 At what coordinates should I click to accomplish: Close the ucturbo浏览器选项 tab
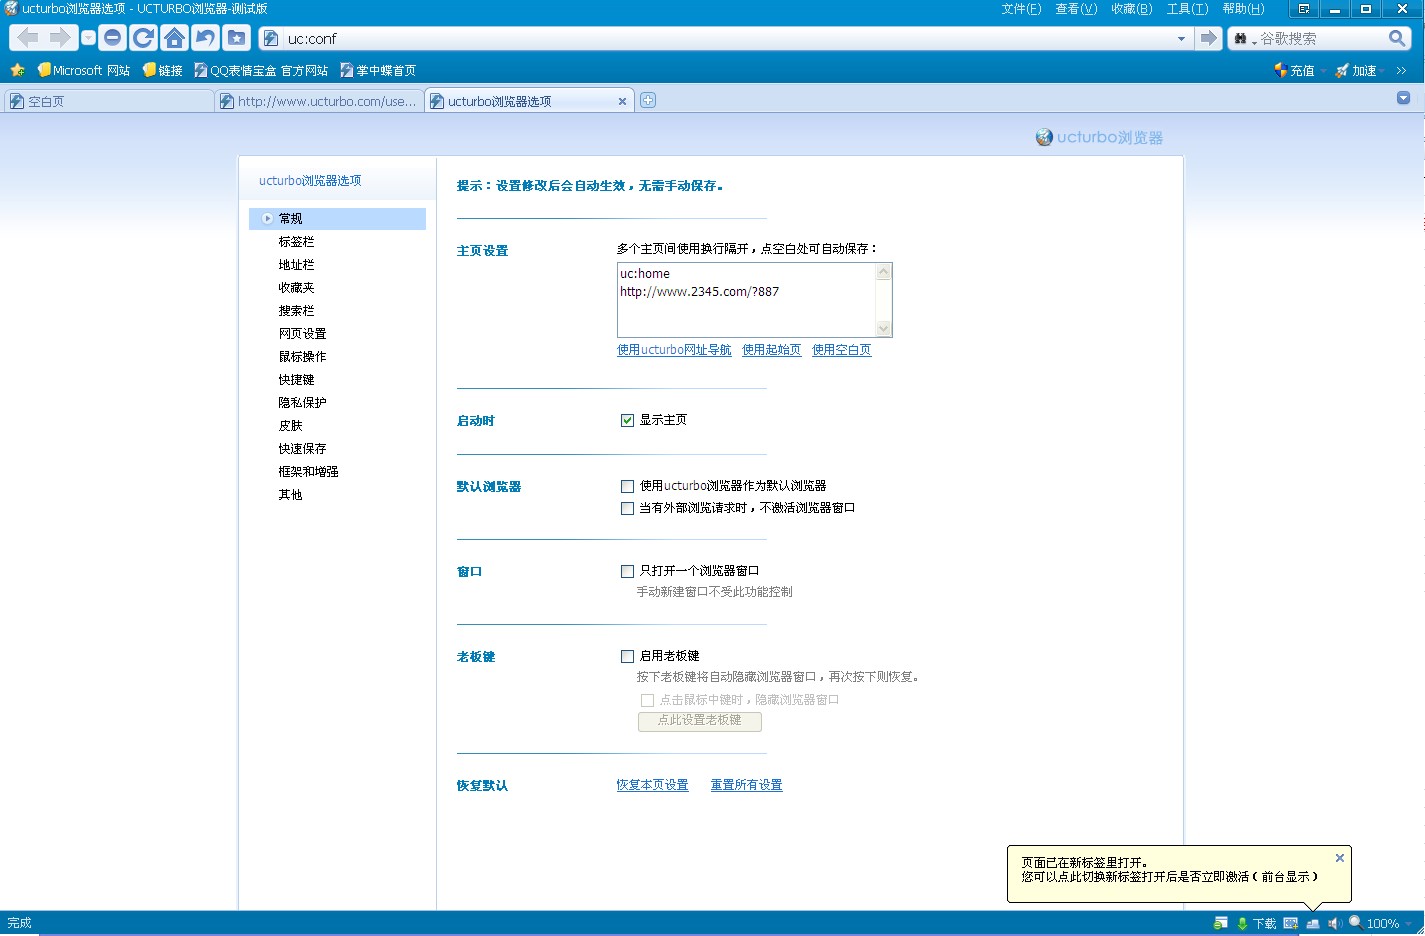tap(622, 101)
